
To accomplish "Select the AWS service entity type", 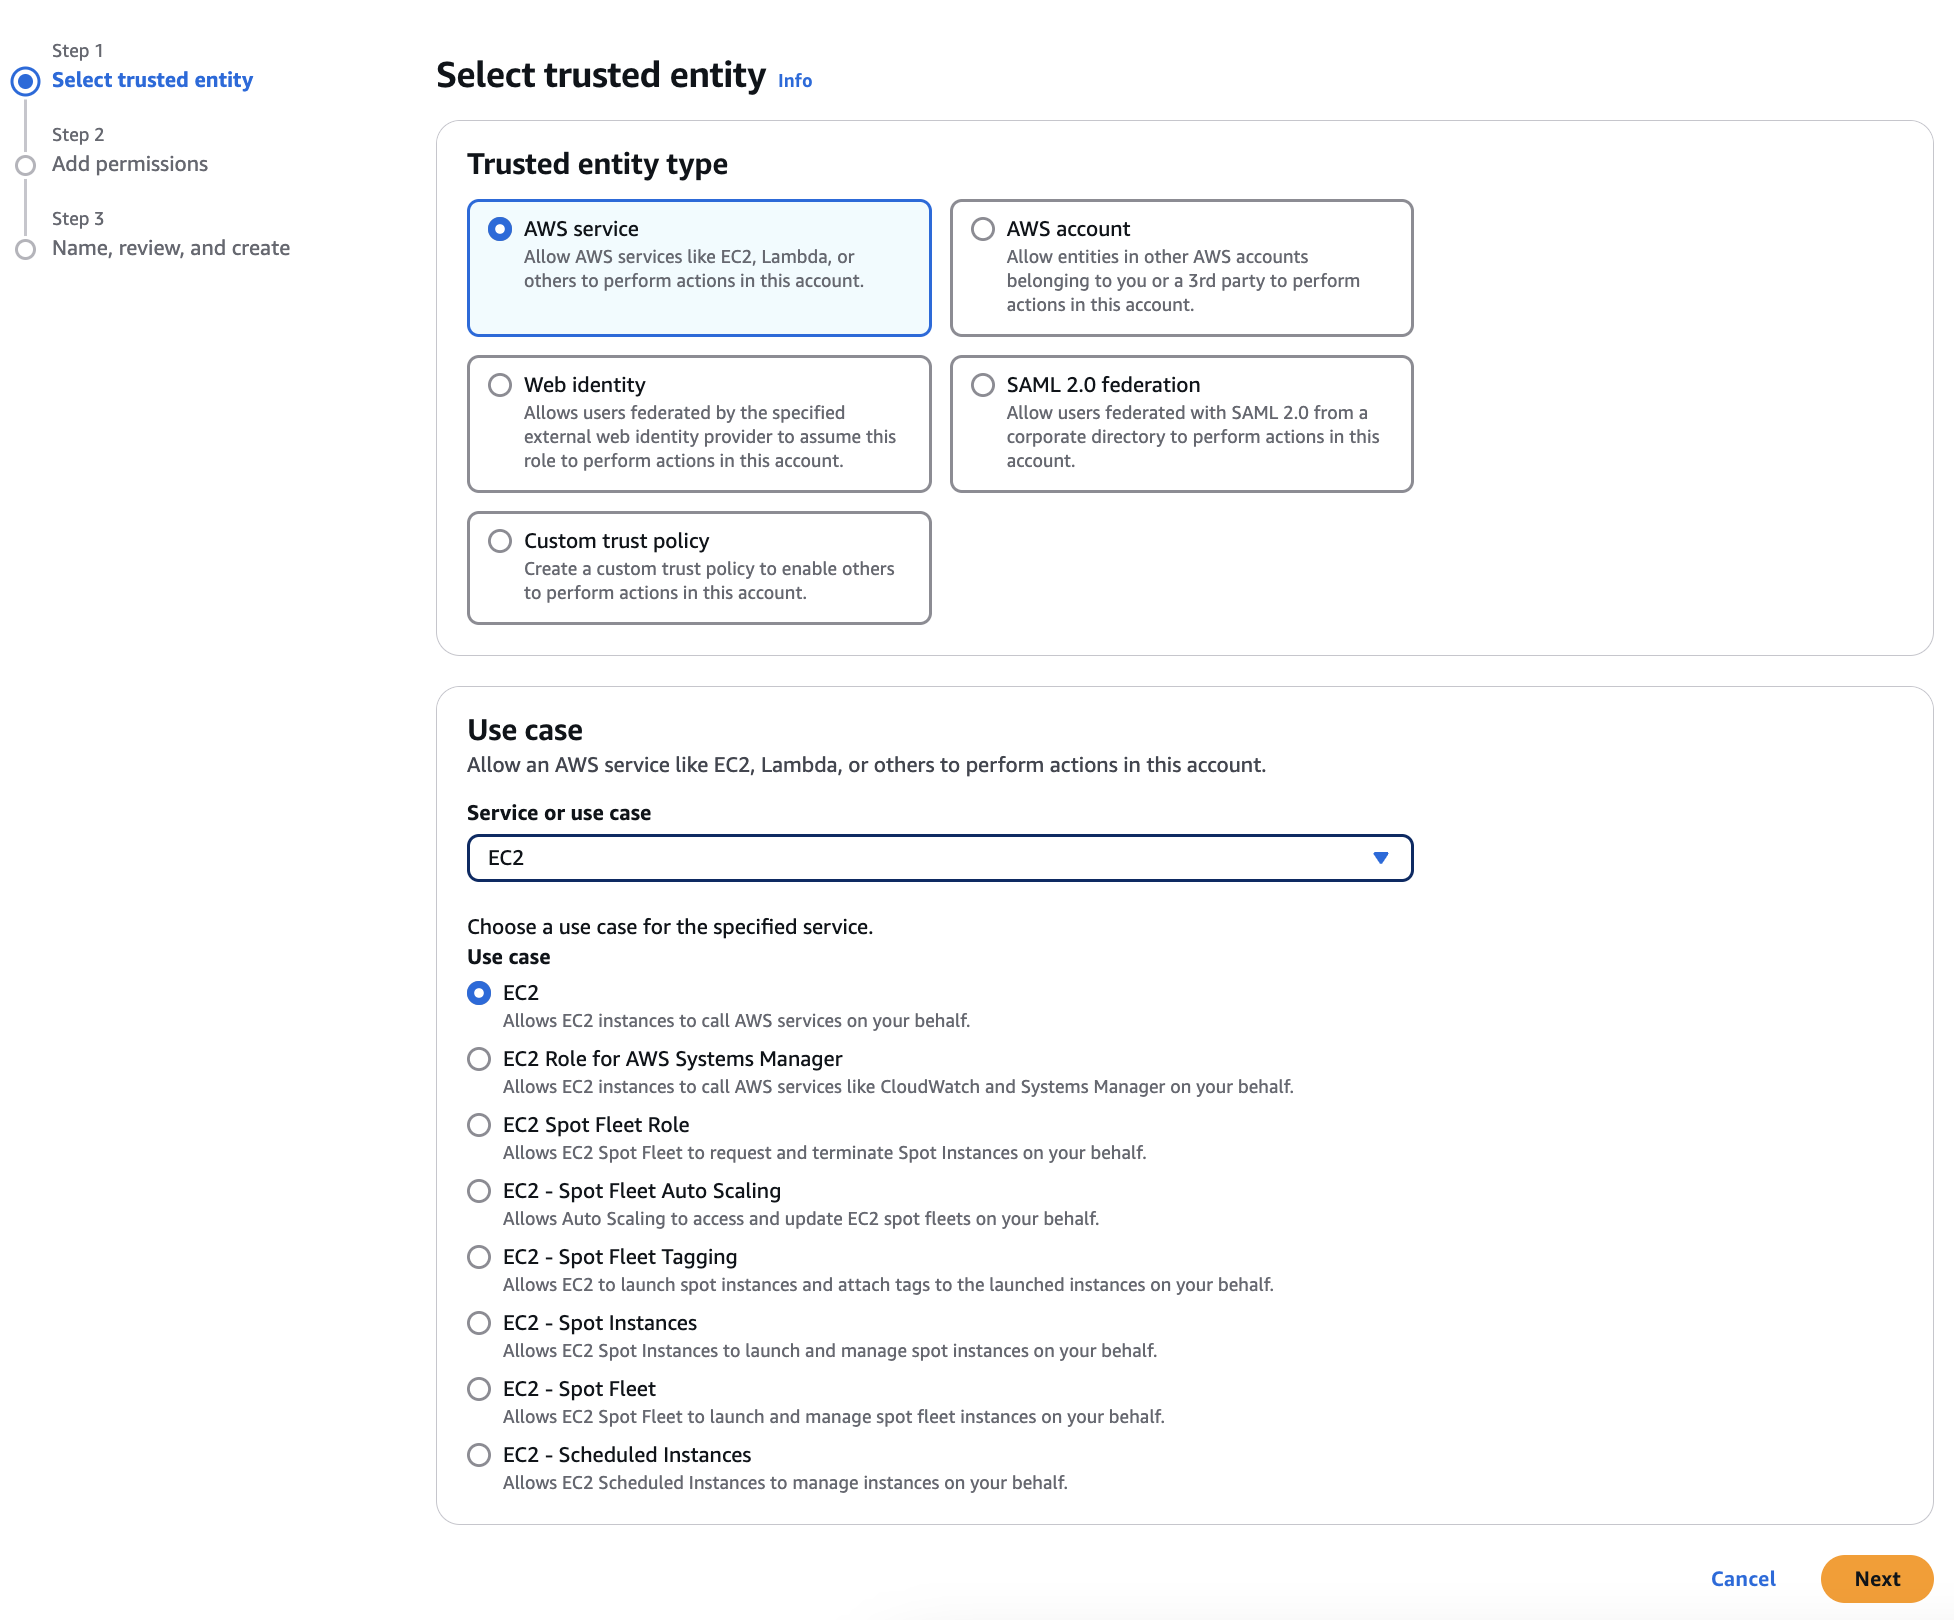I will click(x=699, y=268).
